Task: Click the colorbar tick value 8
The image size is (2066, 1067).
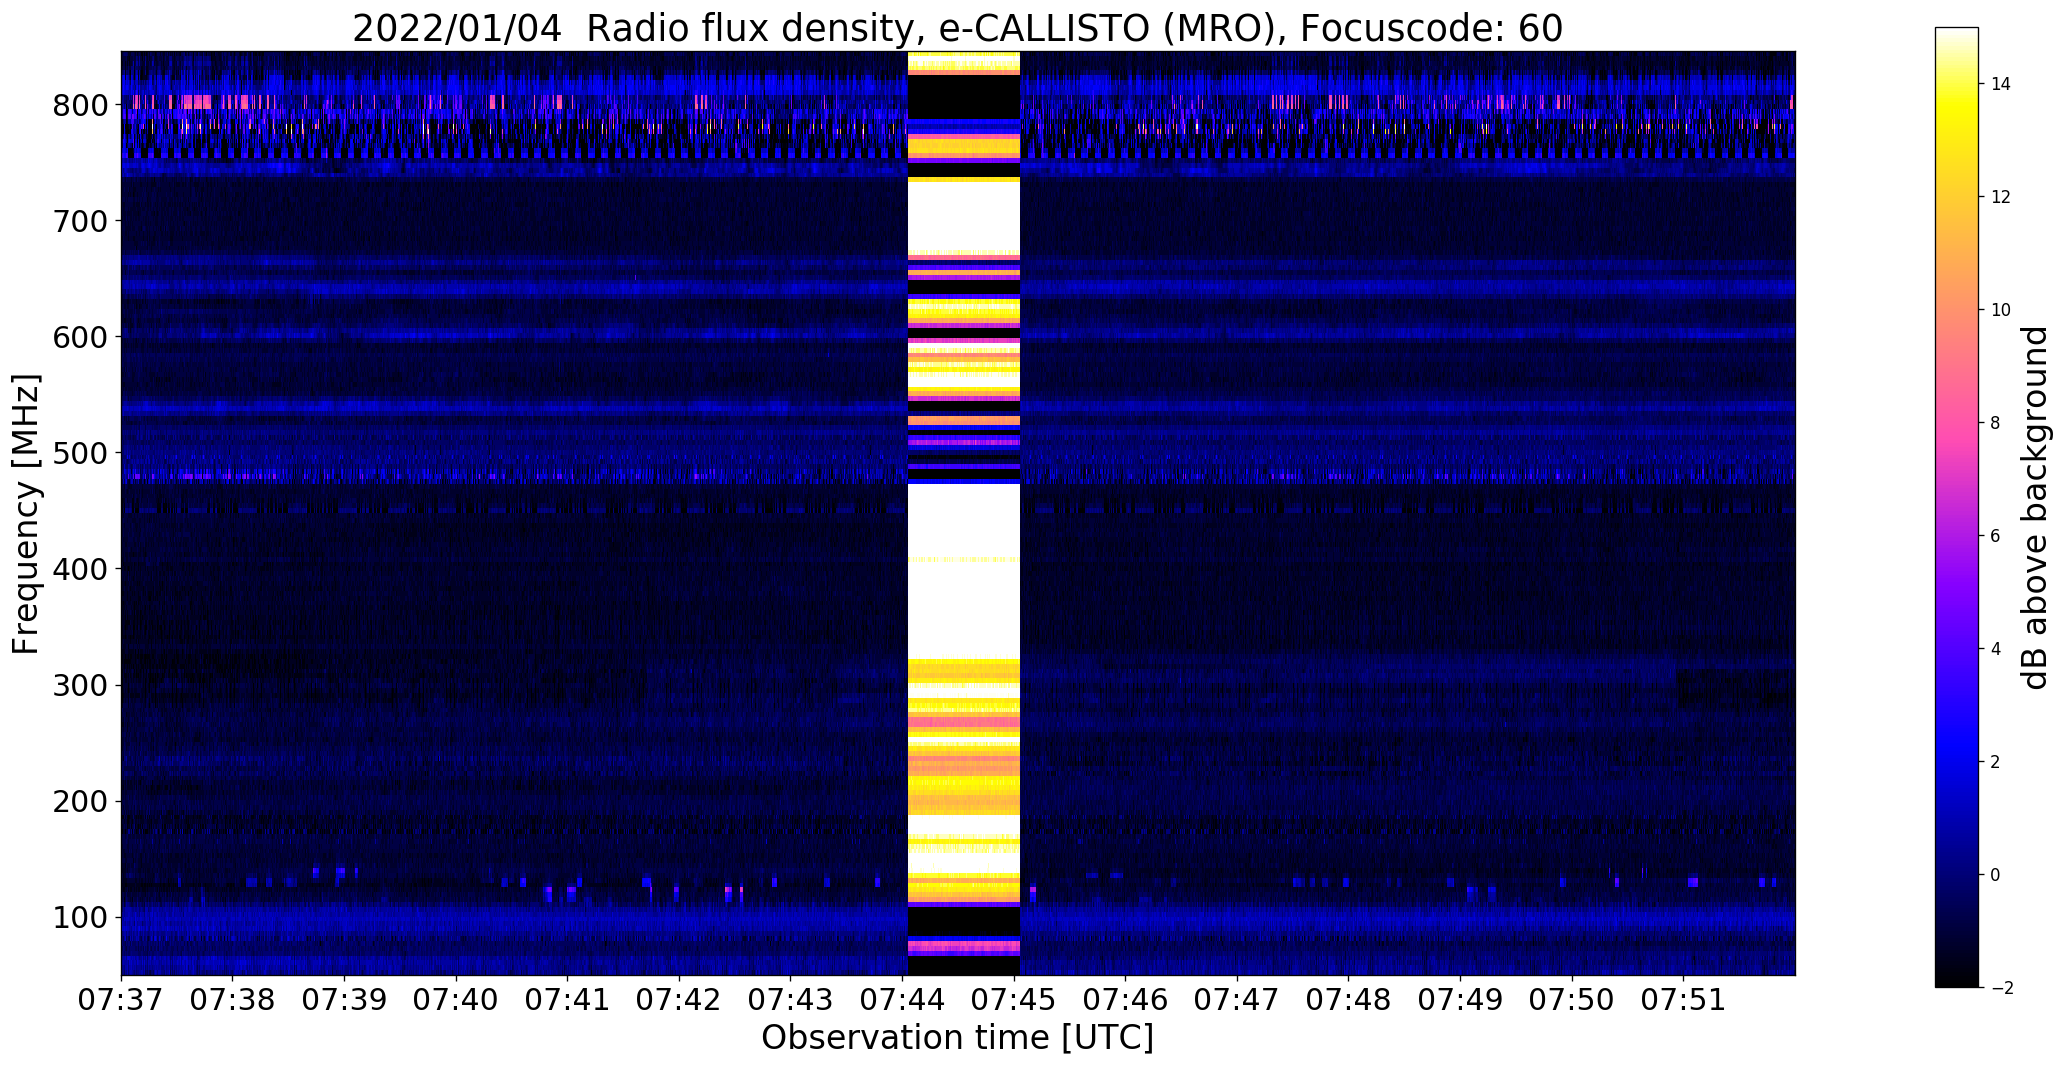Action: [1996, 423]
